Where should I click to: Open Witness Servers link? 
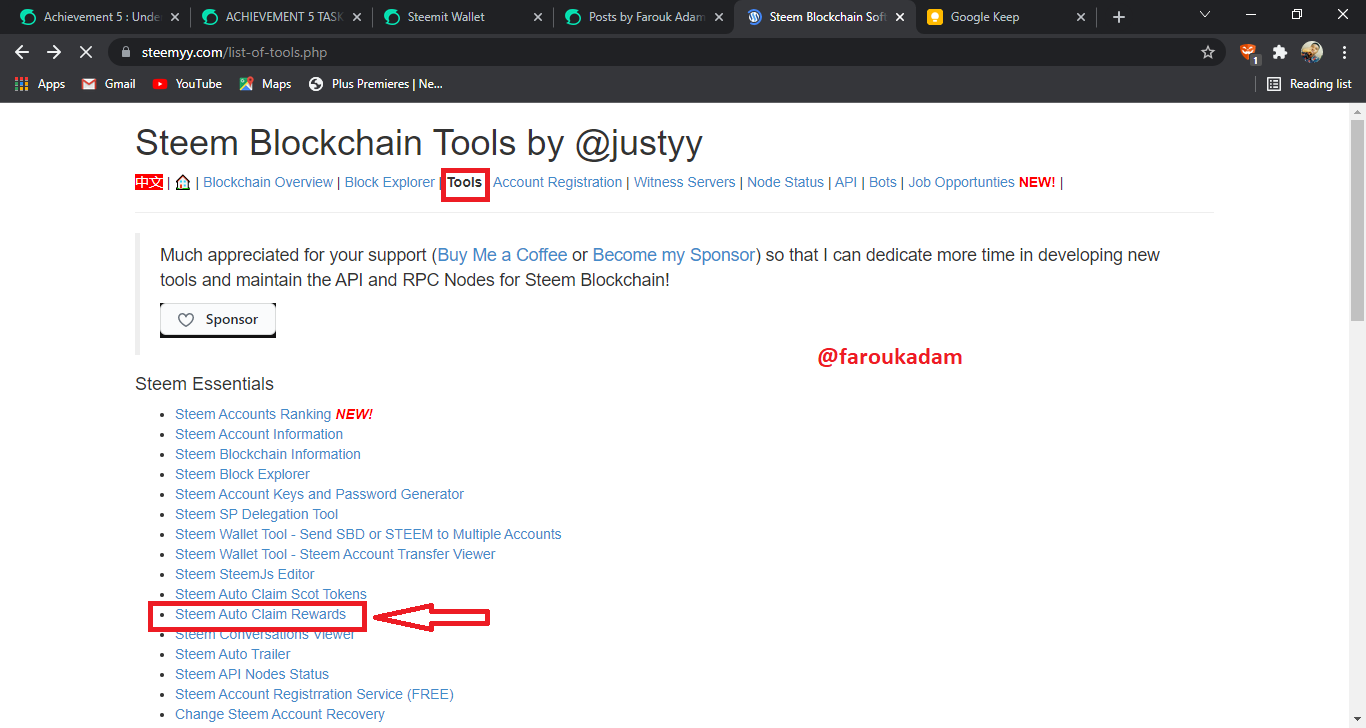(685, 182)
